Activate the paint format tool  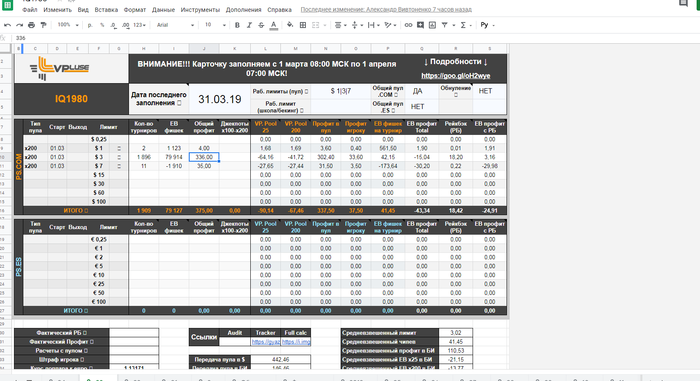(43, 25)
